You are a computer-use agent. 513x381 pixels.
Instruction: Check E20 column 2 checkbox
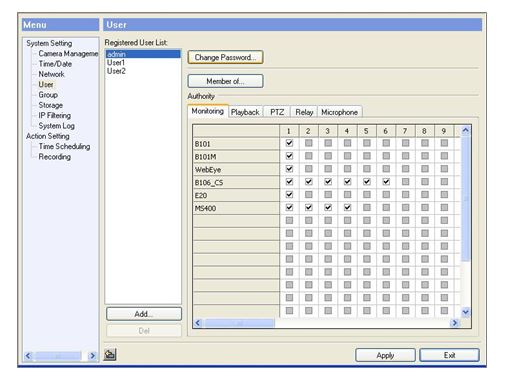tap(309, 195)
